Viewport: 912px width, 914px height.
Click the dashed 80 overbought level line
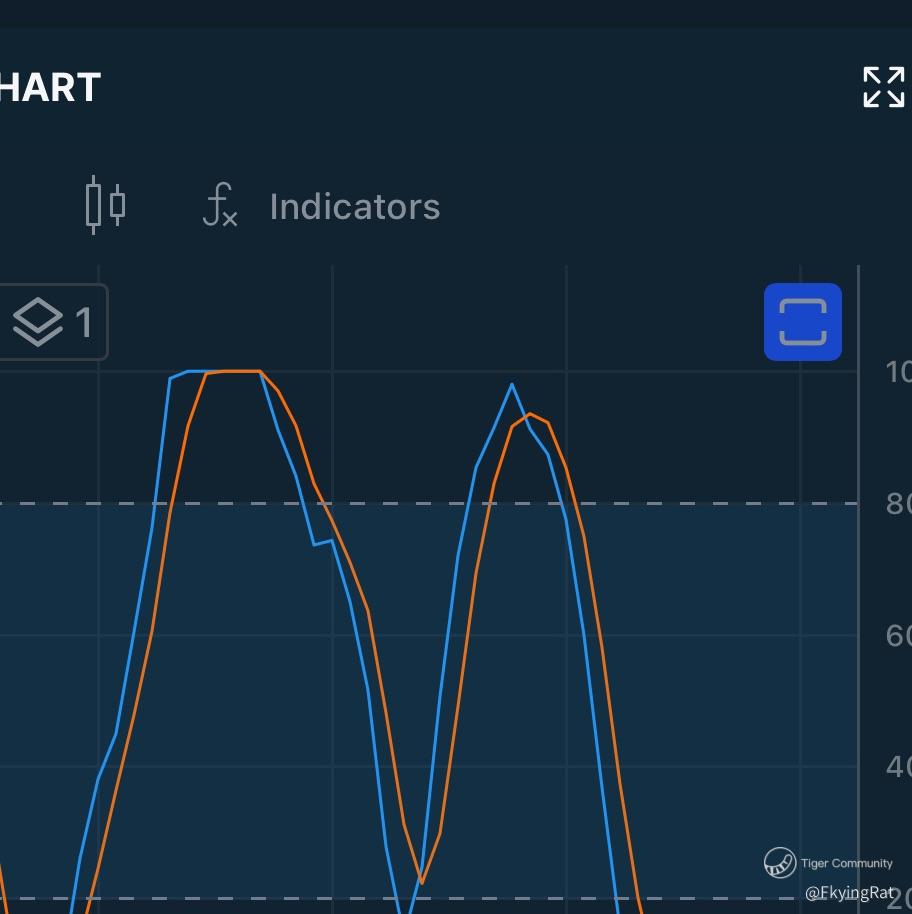pyautogui.click(x=429, y=503)
